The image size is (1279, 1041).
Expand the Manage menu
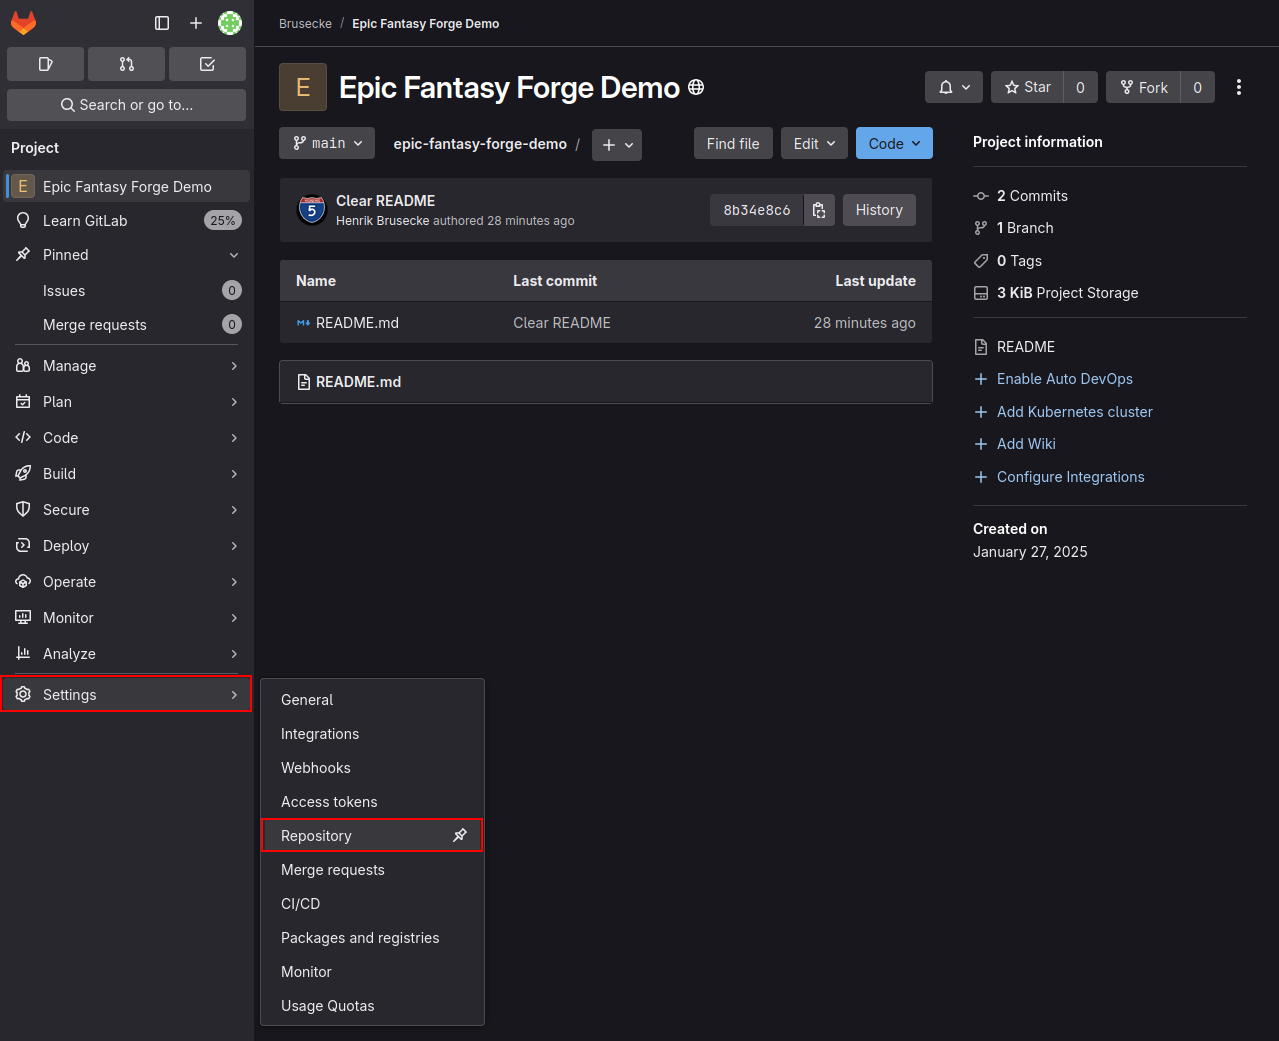(x=126, y=366)
